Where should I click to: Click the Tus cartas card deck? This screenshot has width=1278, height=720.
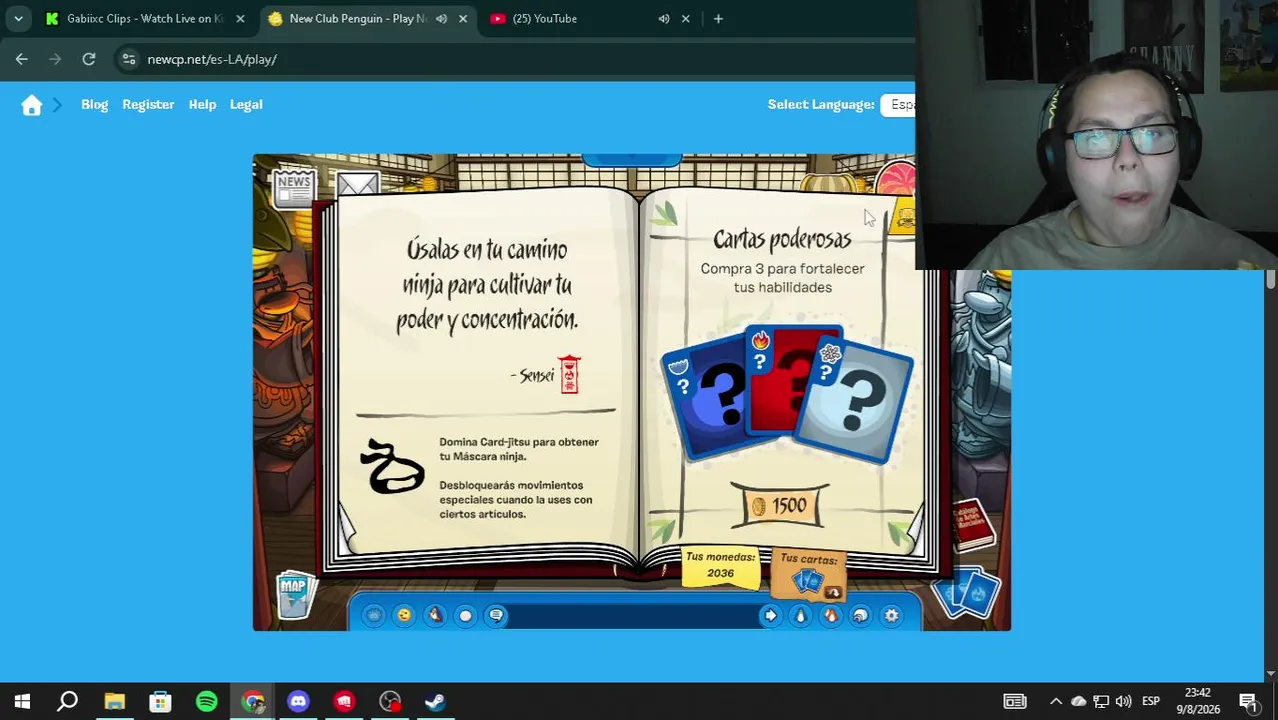[x=809, y=574]
